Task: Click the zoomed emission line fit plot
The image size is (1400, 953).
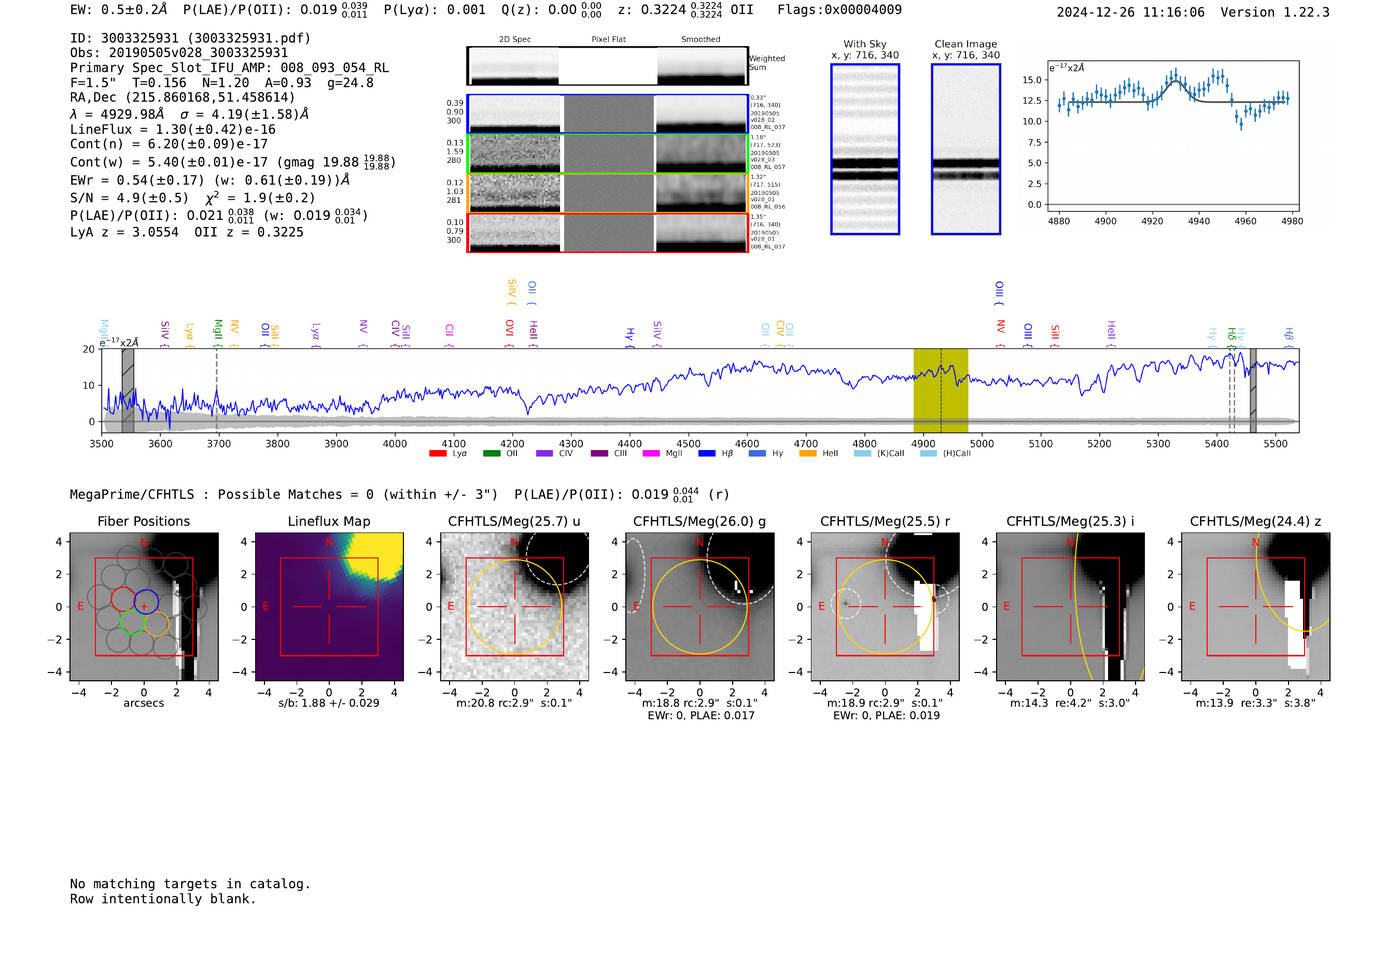Action: (x=1173, y=137)
